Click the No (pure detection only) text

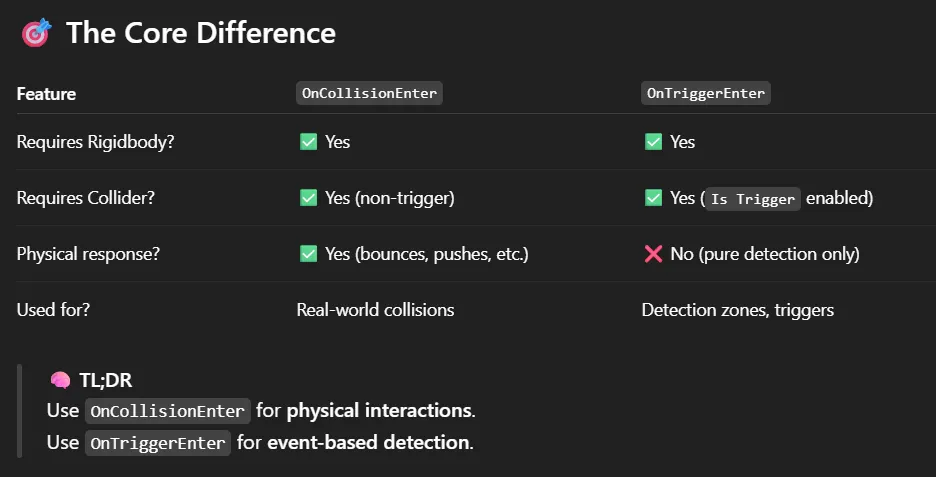[x=765, y=254]
